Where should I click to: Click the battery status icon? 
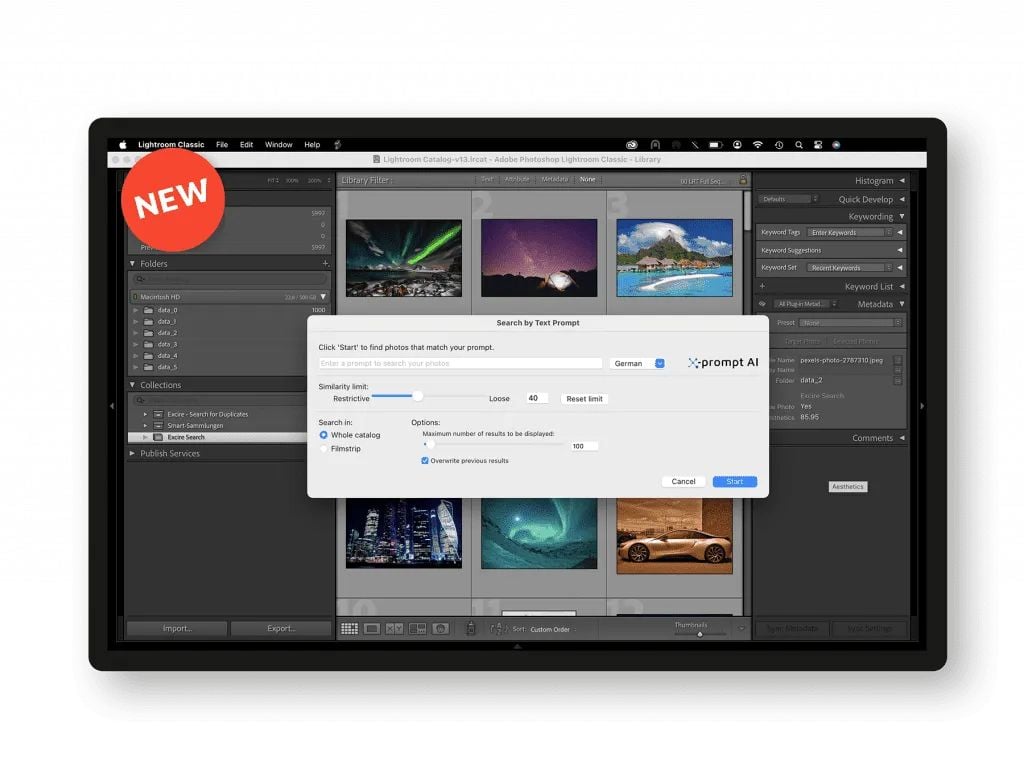[x=716, y=145]
